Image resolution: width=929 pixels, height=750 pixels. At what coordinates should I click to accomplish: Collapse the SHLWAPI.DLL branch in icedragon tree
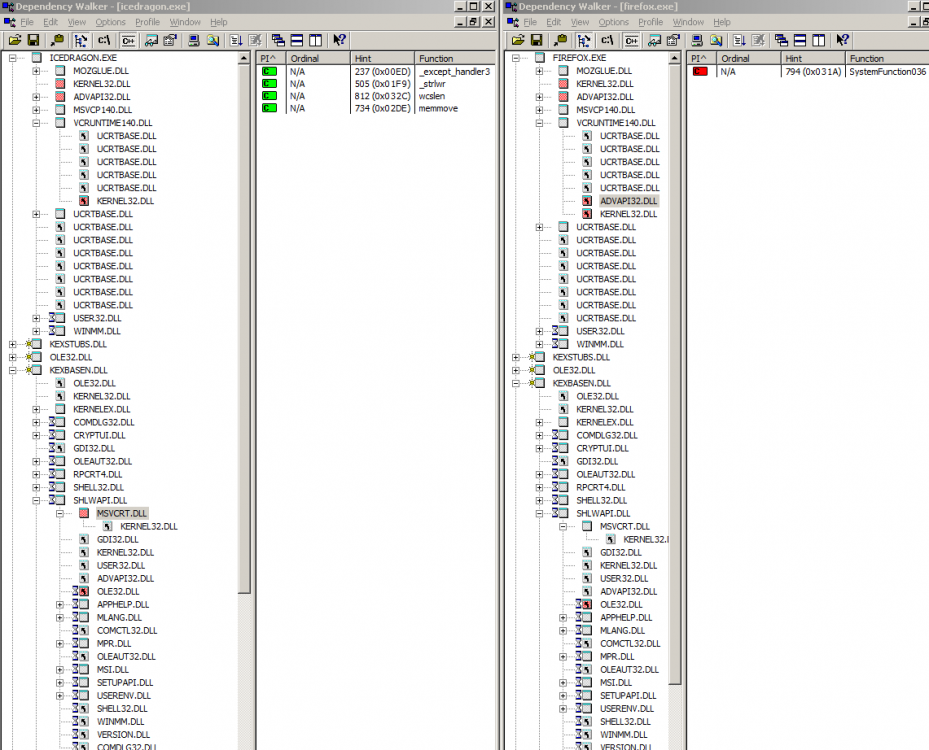coord(35,500)
